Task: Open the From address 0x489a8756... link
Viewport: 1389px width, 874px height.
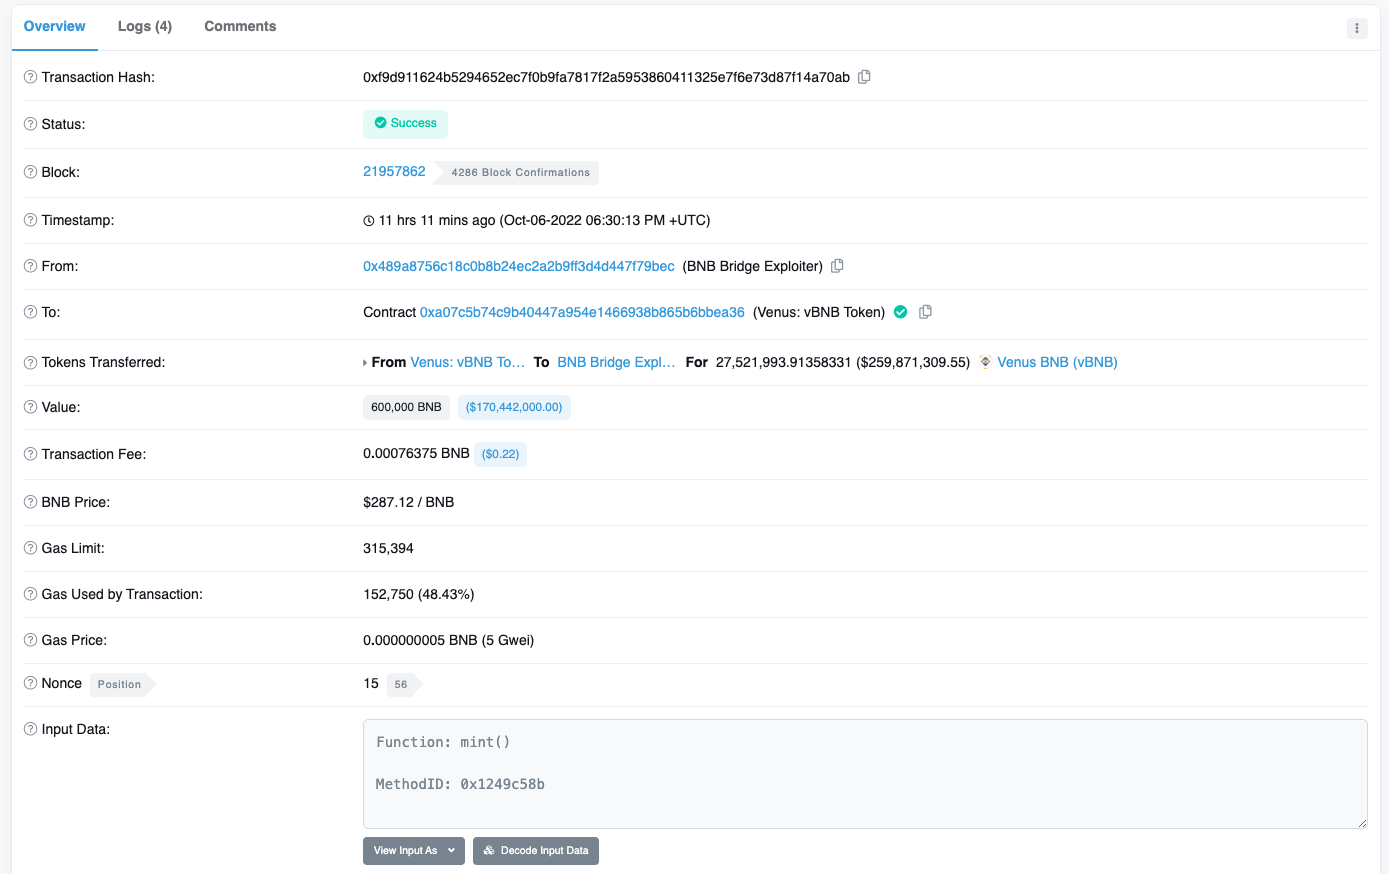Action: click(x=519, y=266)
